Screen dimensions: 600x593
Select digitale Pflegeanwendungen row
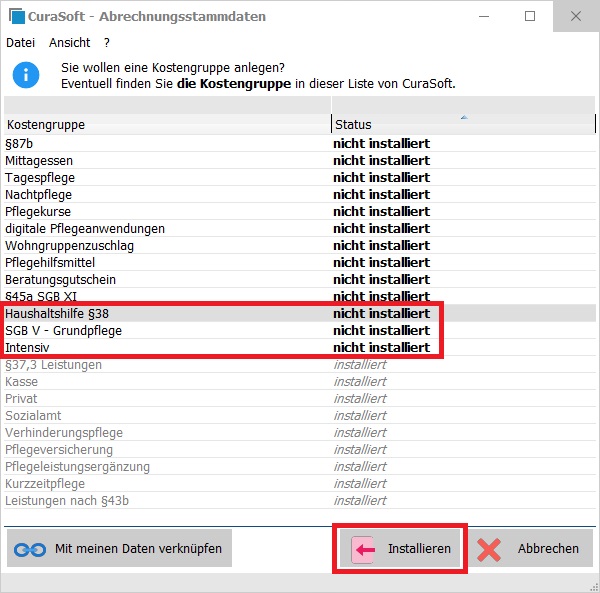300,228
